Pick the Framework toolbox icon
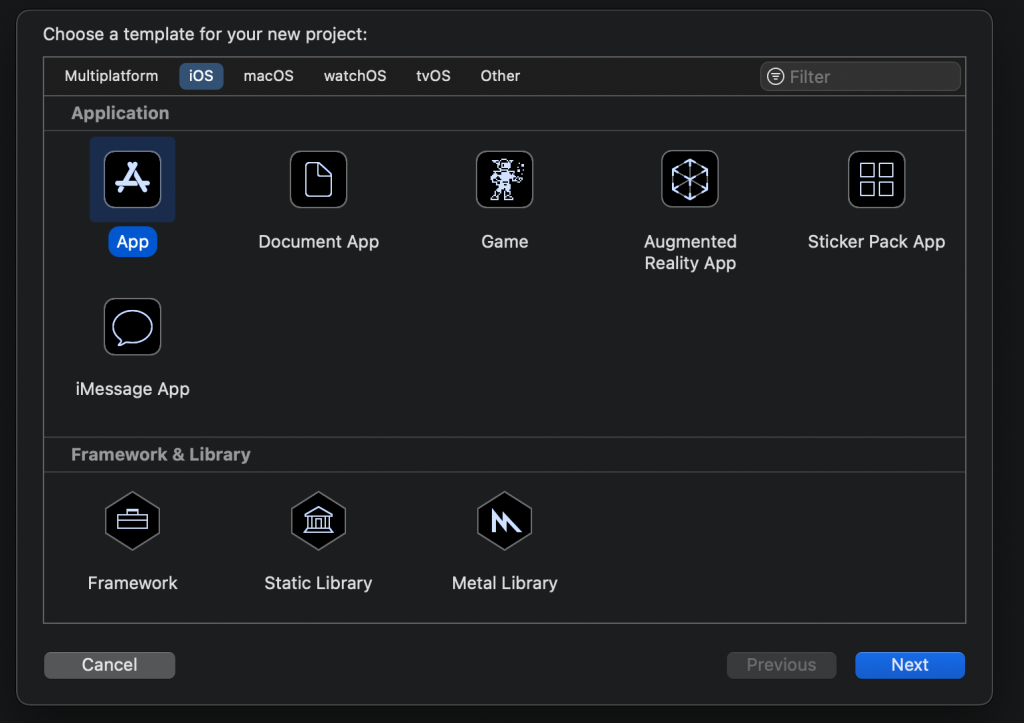Viewport: 1024px width, 723px height. pyautogui.click(x=133, y=521)
